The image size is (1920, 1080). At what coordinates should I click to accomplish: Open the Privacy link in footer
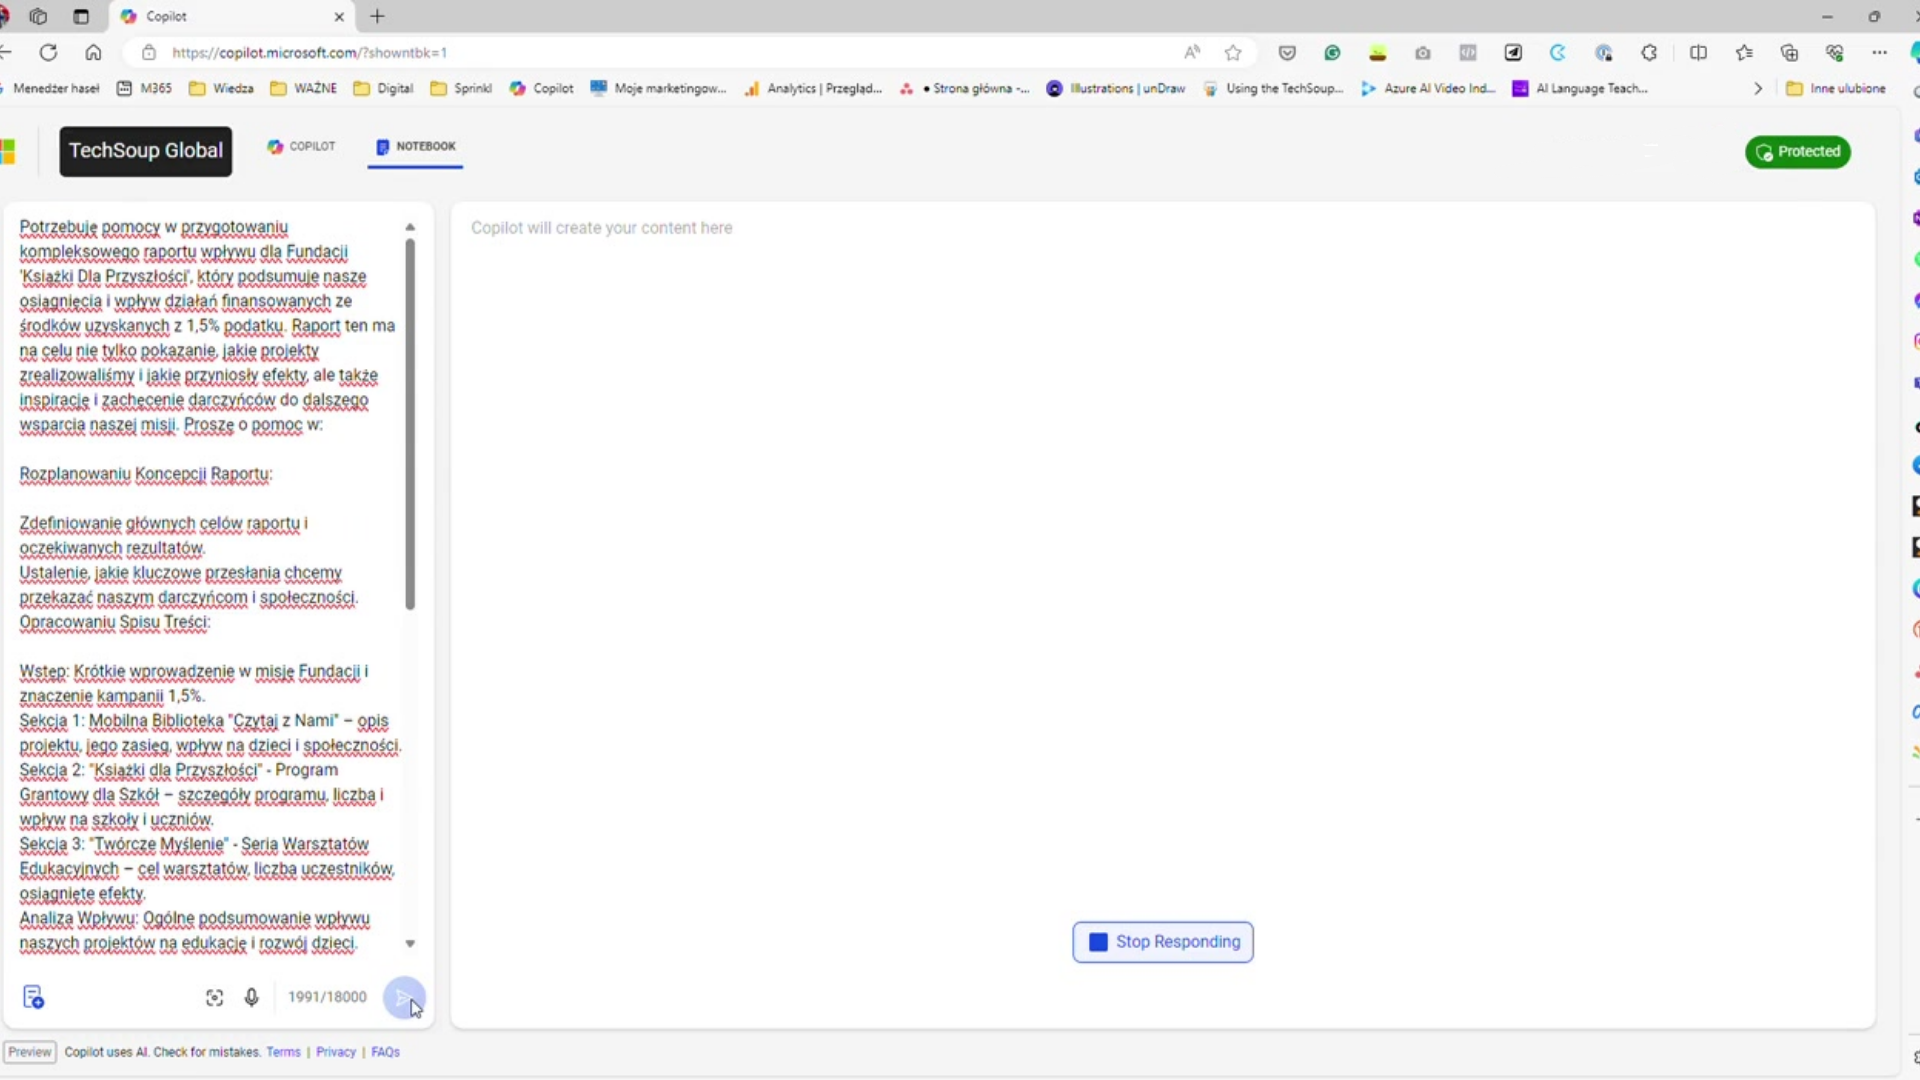335,1052
